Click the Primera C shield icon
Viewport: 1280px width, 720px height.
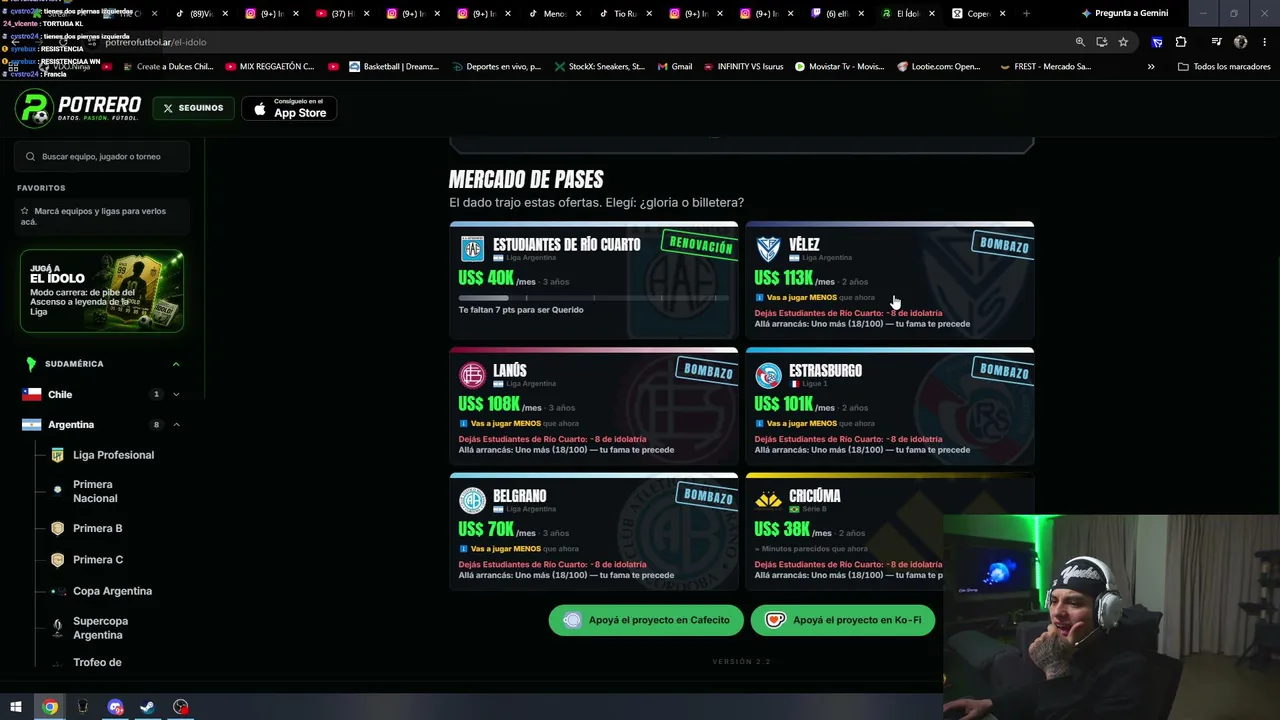coord(57,560)
